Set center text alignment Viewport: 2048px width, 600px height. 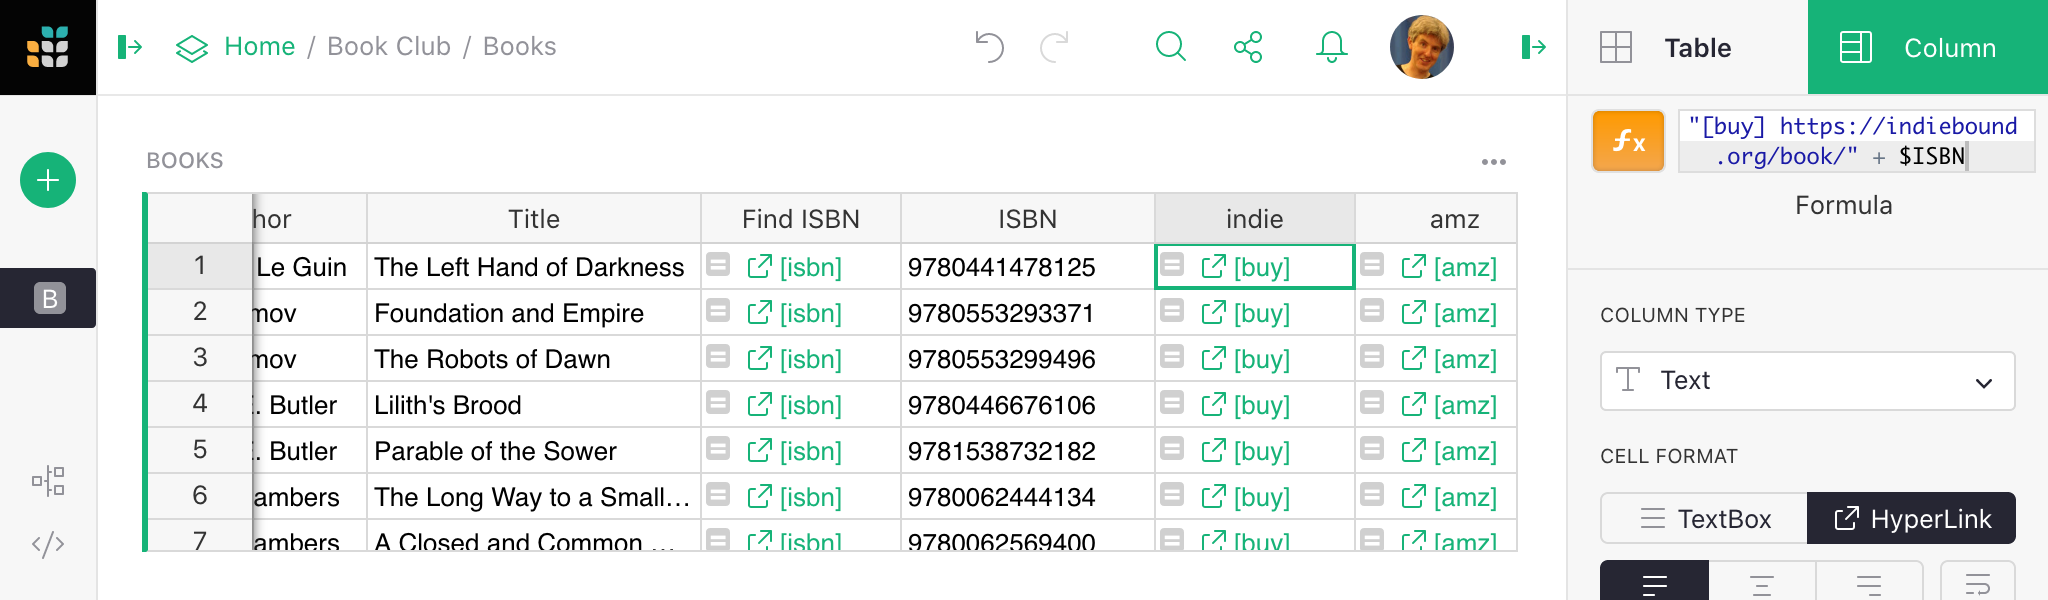[x=1761, y=584]
